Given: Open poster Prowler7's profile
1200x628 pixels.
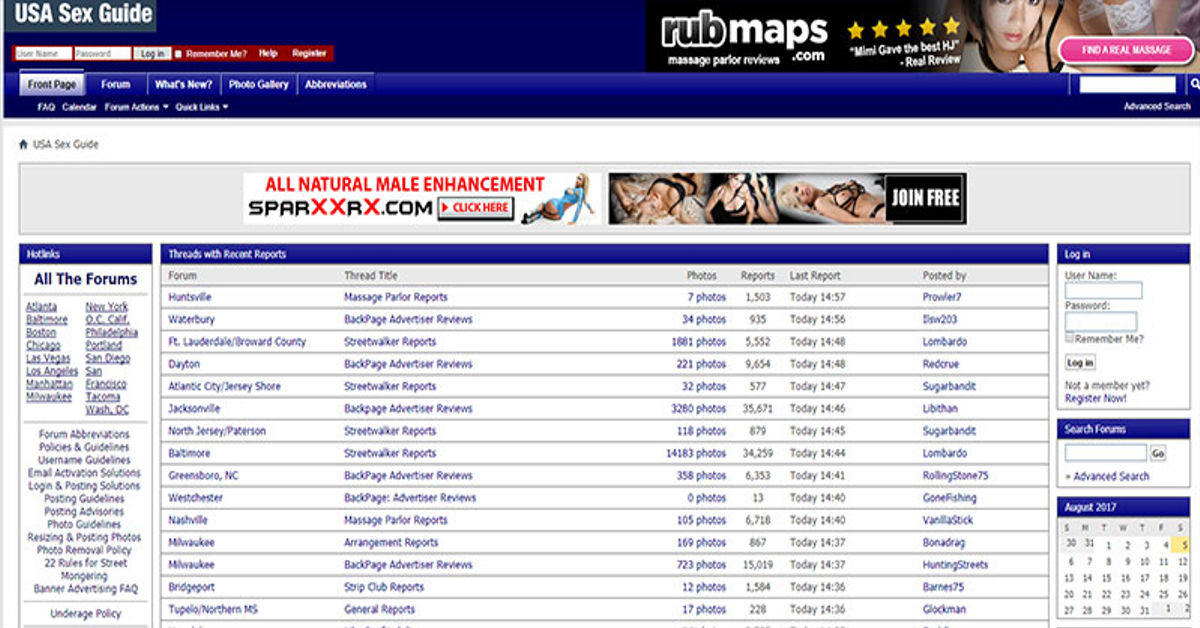Looking at the screenshot, I should coord(942,297).
